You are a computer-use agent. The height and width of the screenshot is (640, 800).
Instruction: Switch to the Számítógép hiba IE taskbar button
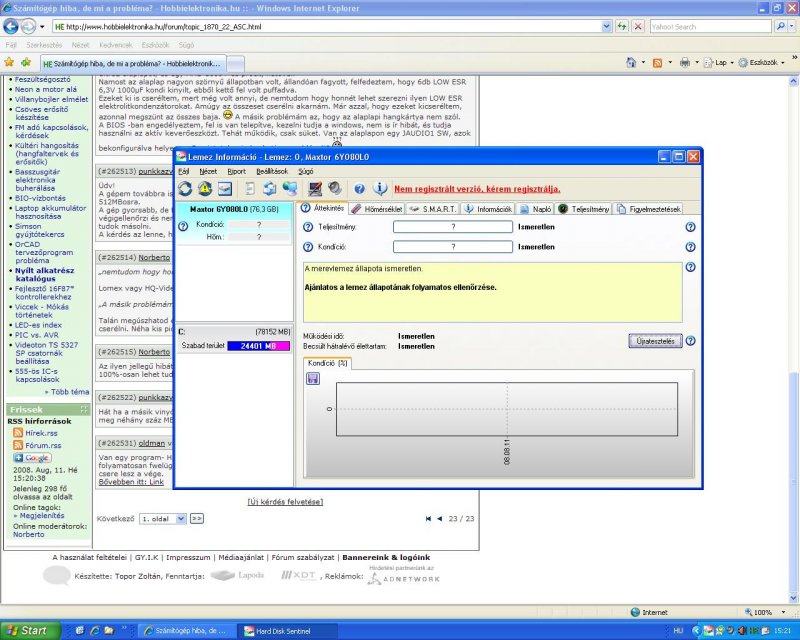[x=188, y=631]
